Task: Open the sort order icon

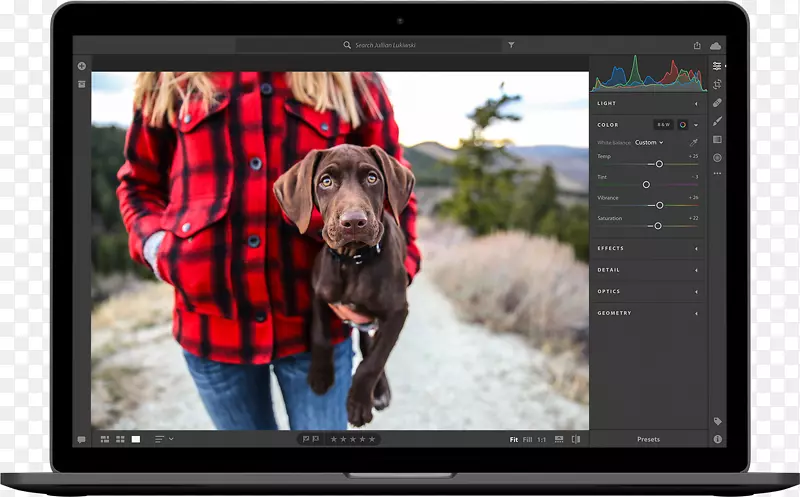Action: (x=159, y=439)
